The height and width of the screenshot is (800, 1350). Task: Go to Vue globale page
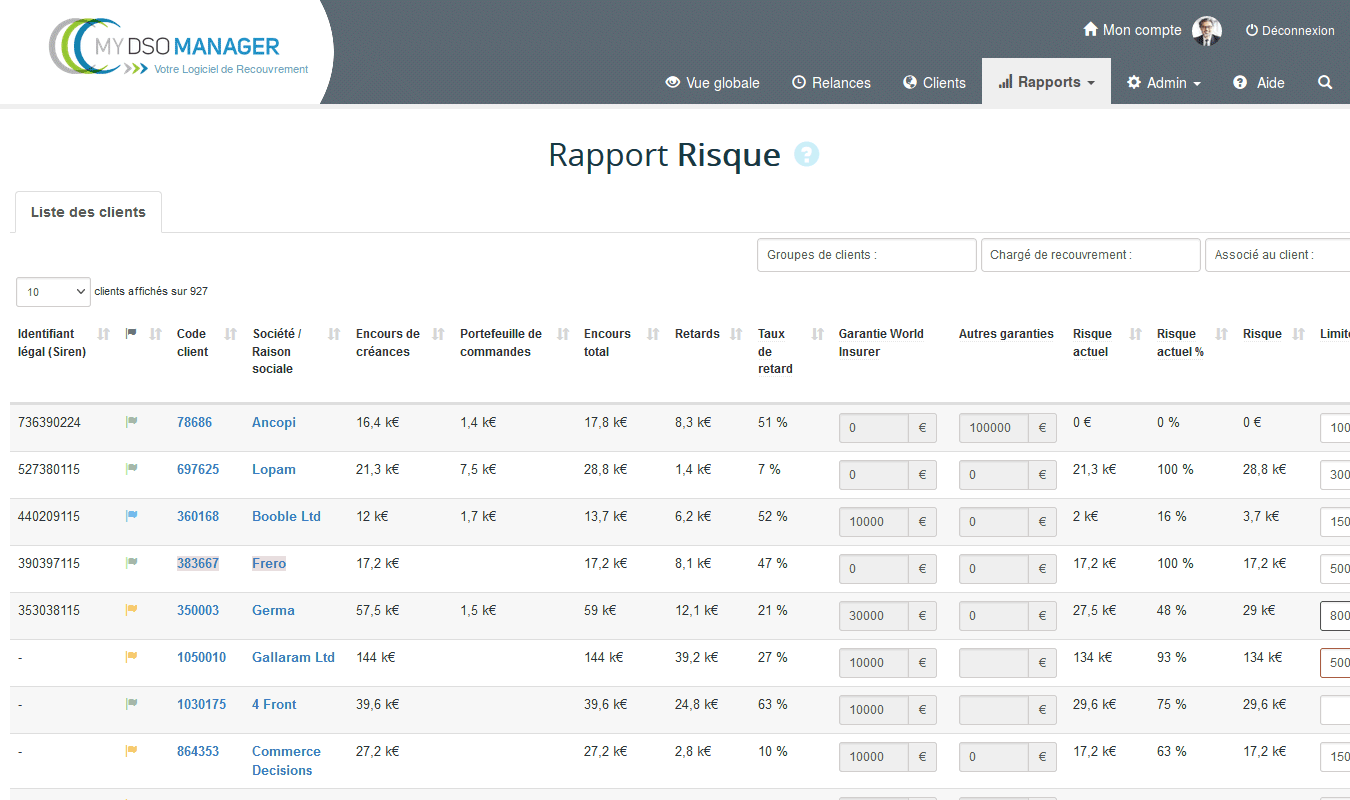click(x=712, y=83)
